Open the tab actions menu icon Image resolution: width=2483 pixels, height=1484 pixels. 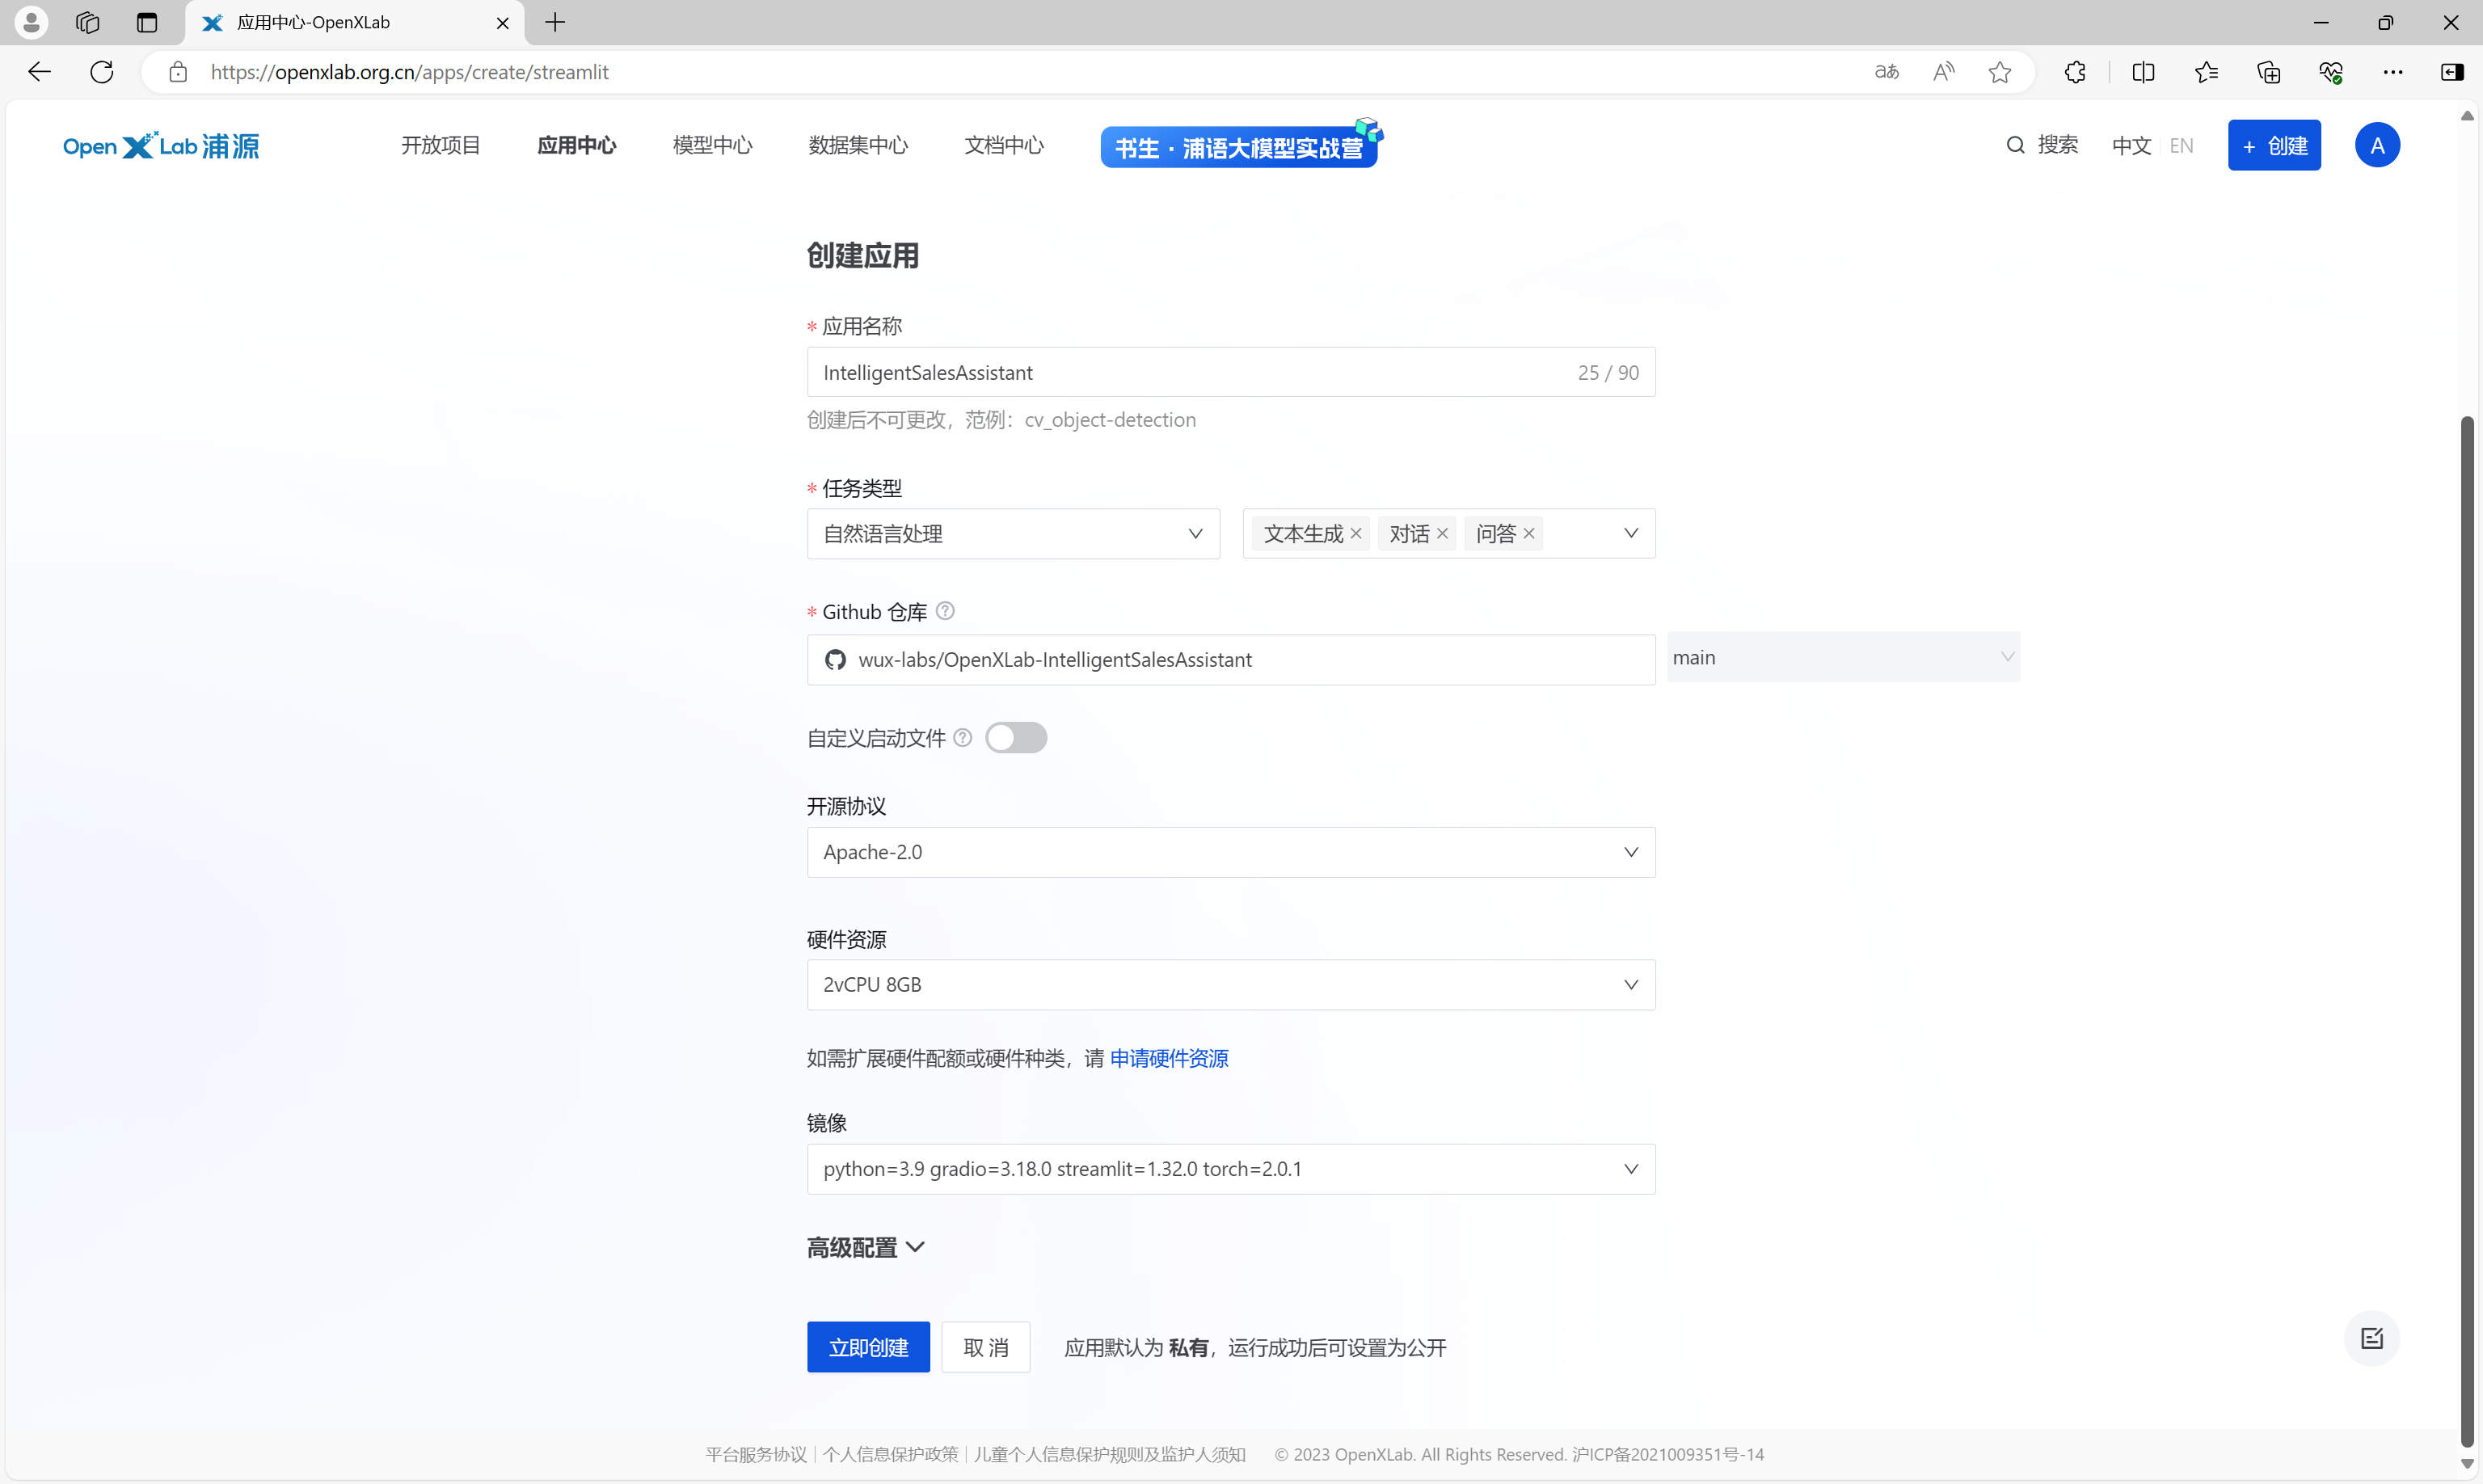click(x=147, y=22)
